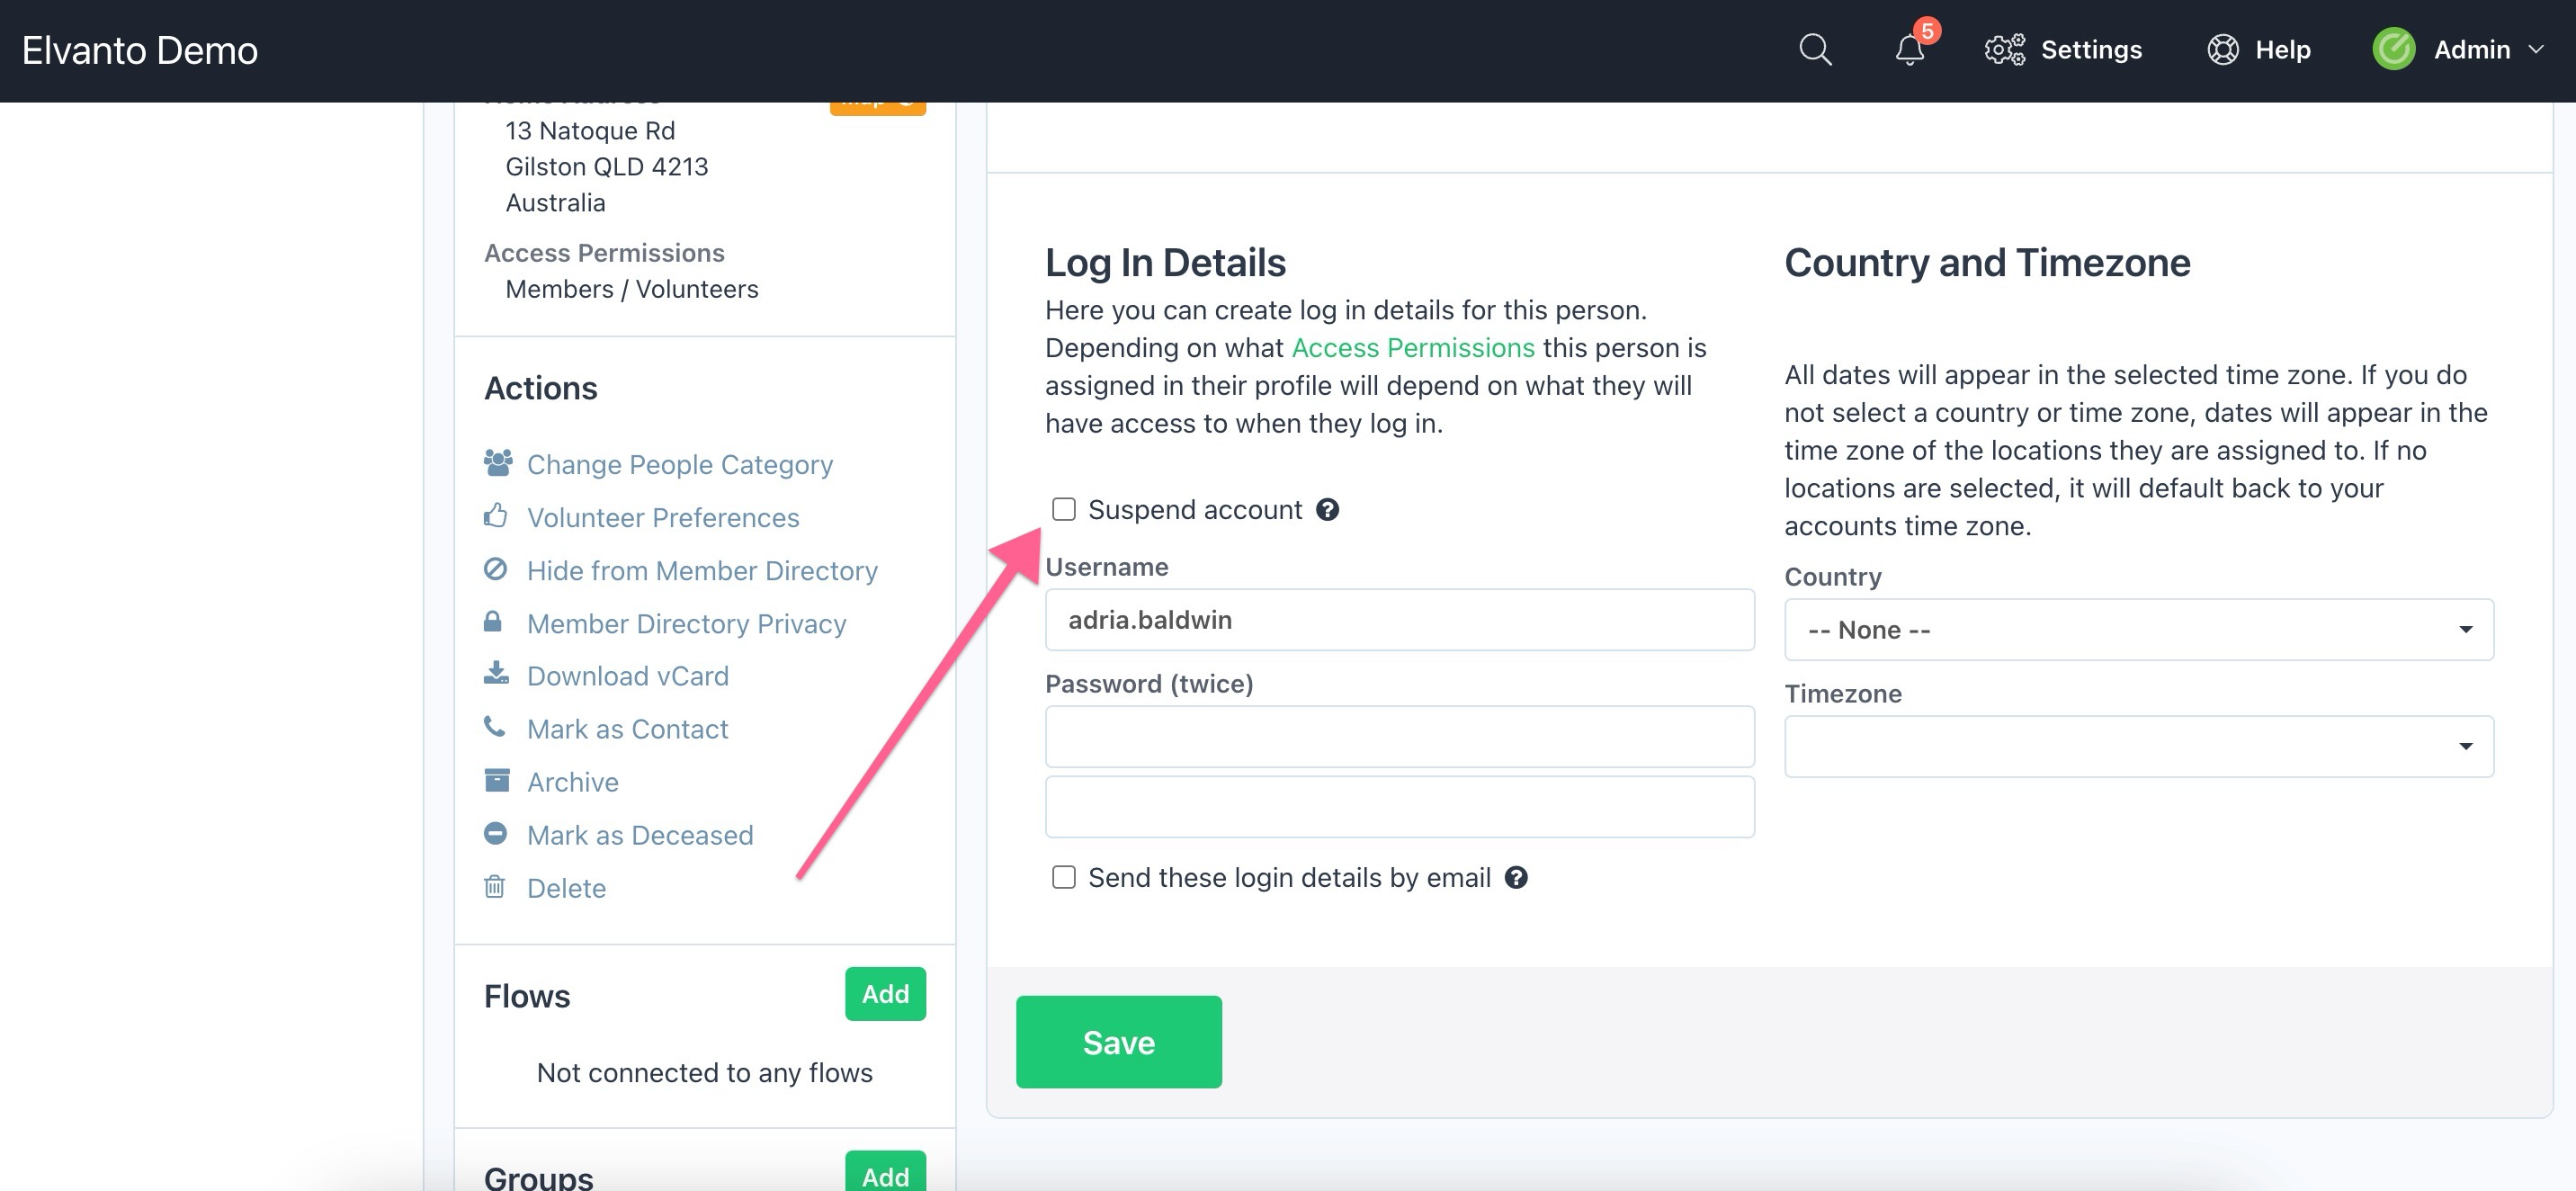Click the green Save button
Image resolution: width=2576 pixels, height=1191 pixels.
point(1118,1042)
